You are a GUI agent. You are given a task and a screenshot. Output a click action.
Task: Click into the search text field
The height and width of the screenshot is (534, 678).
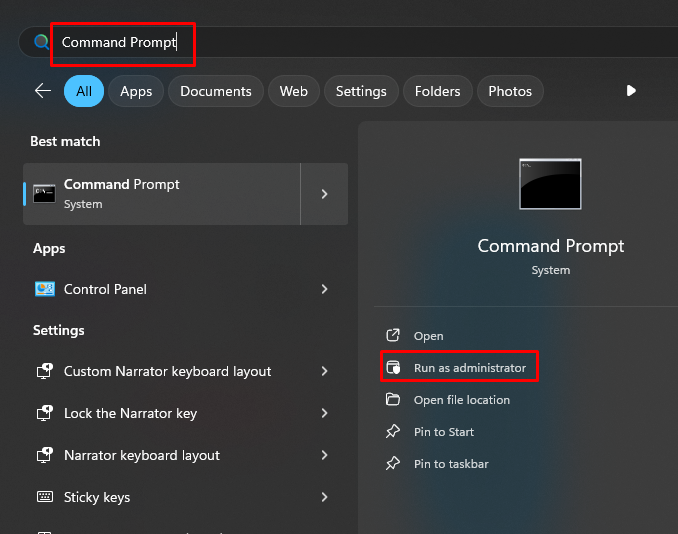(x=346, y=42)
